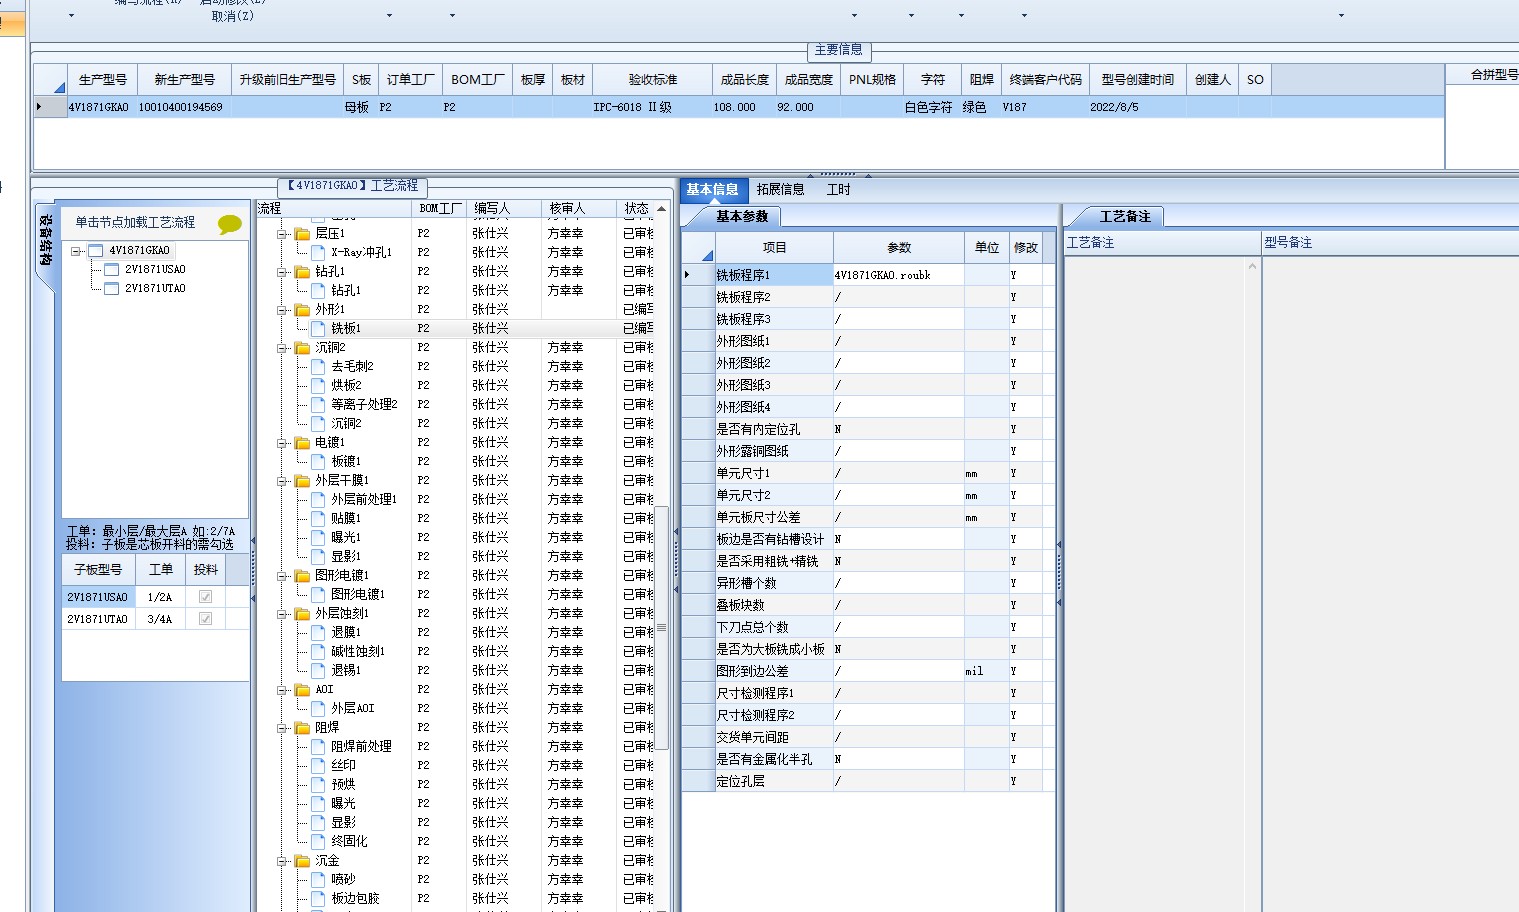1519x912 pixels.
Task: Select the 基本参数 tab
Action: point(741,216)
